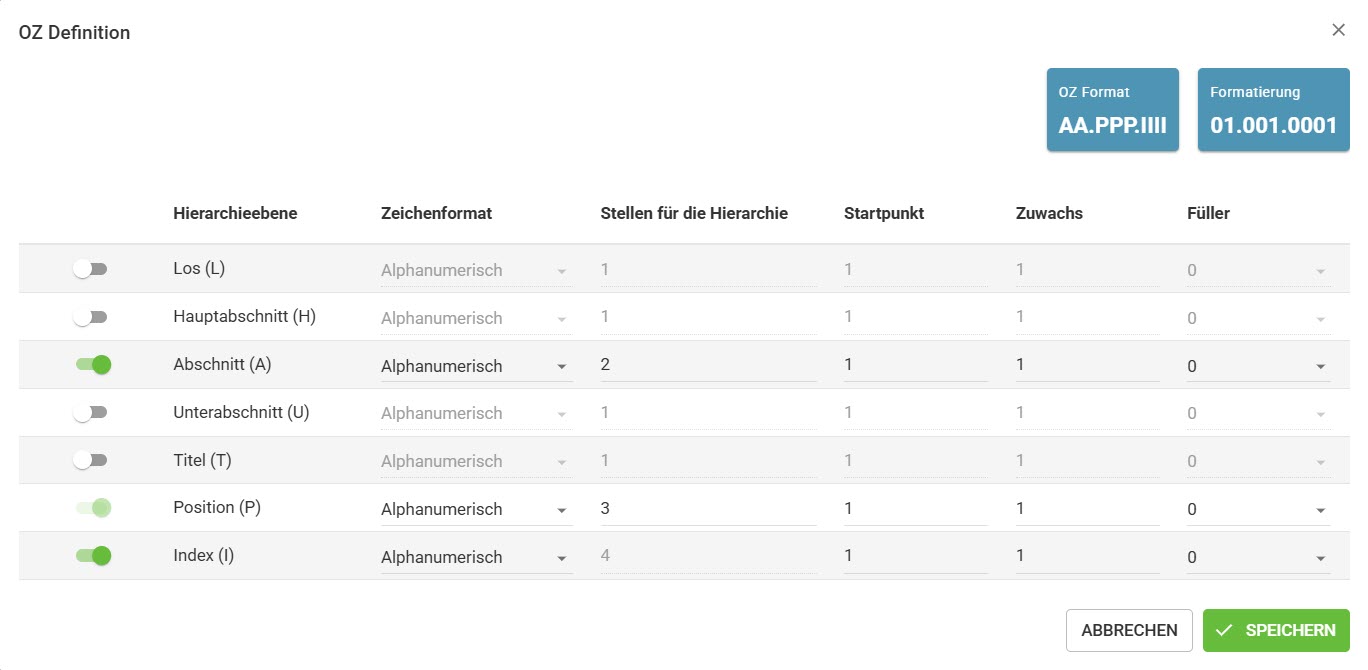
Task: Open Füller dropdown in Abschnitt row
Action: pos(1259,366)
